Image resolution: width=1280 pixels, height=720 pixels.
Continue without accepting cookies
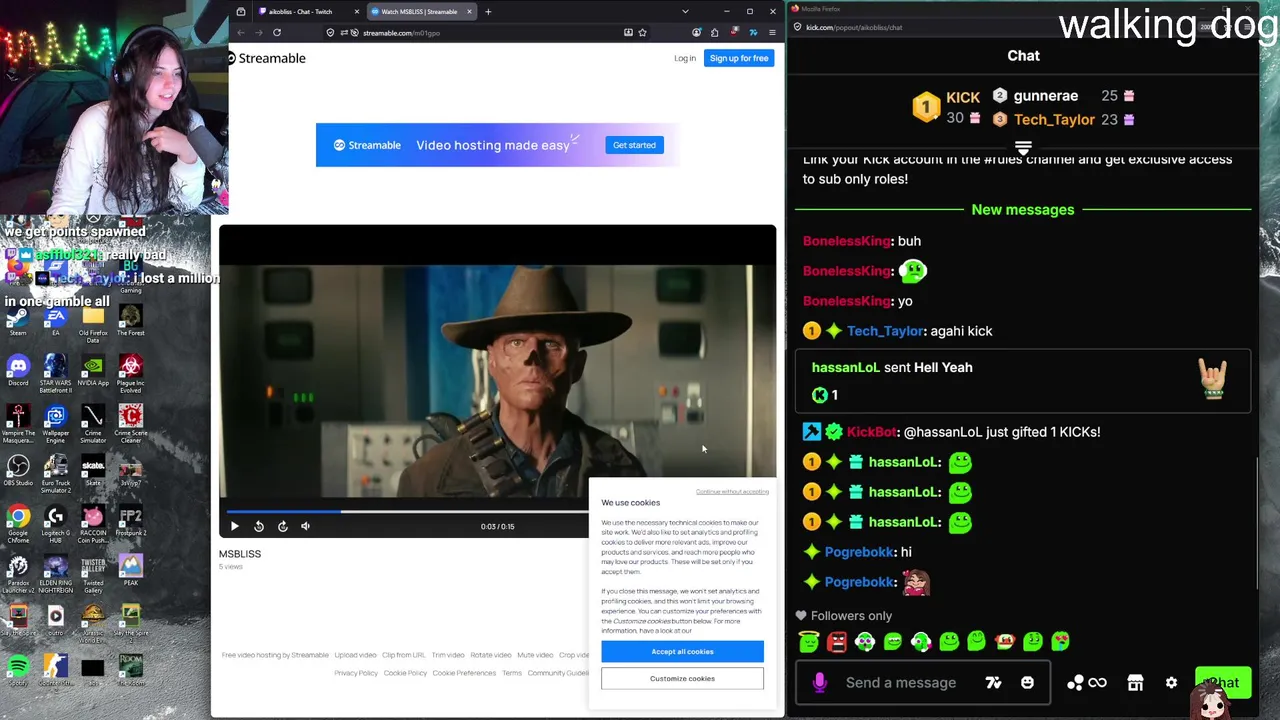point(732,492)
